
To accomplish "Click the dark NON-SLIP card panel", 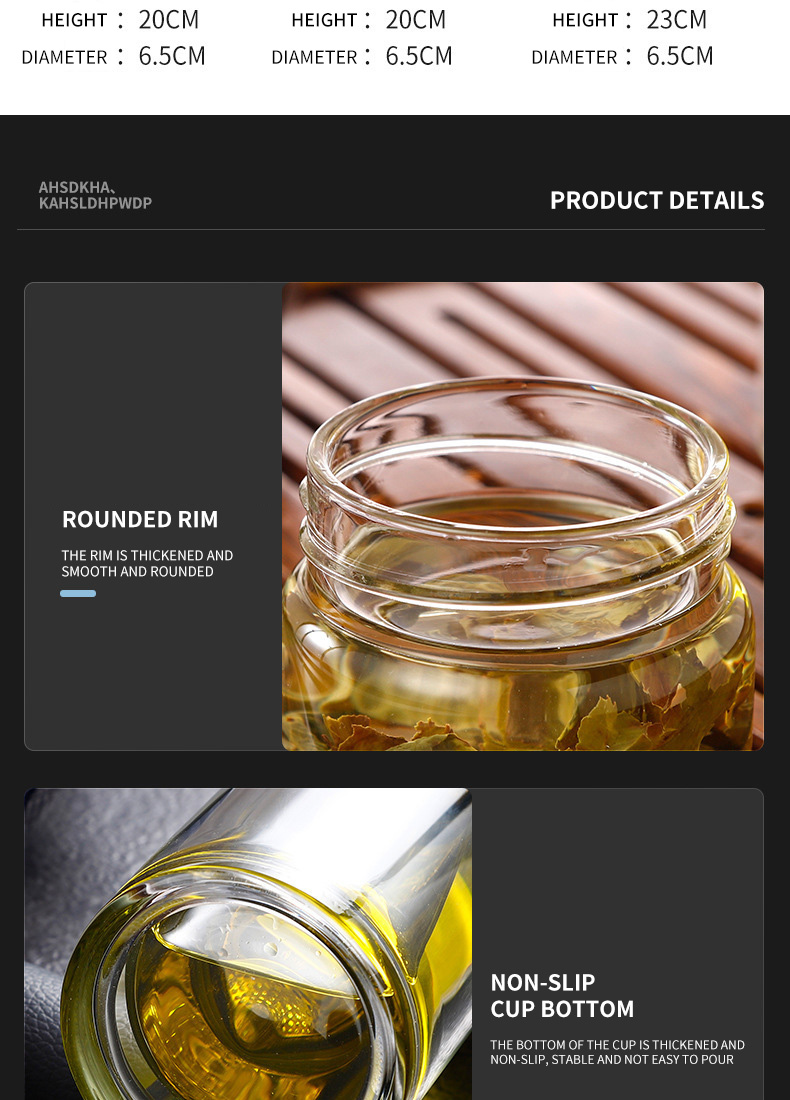I will (617, 944).
